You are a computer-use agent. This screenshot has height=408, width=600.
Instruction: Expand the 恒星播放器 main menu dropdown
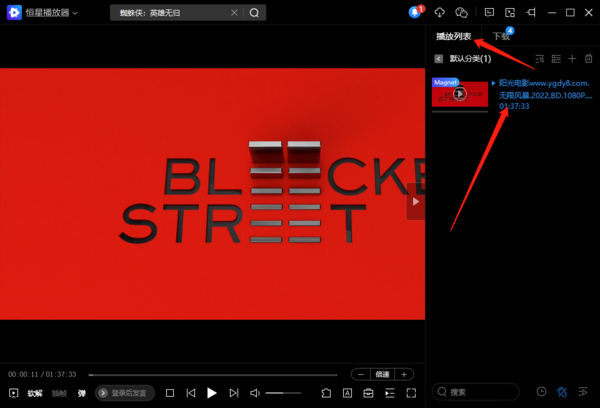point(75,13)
